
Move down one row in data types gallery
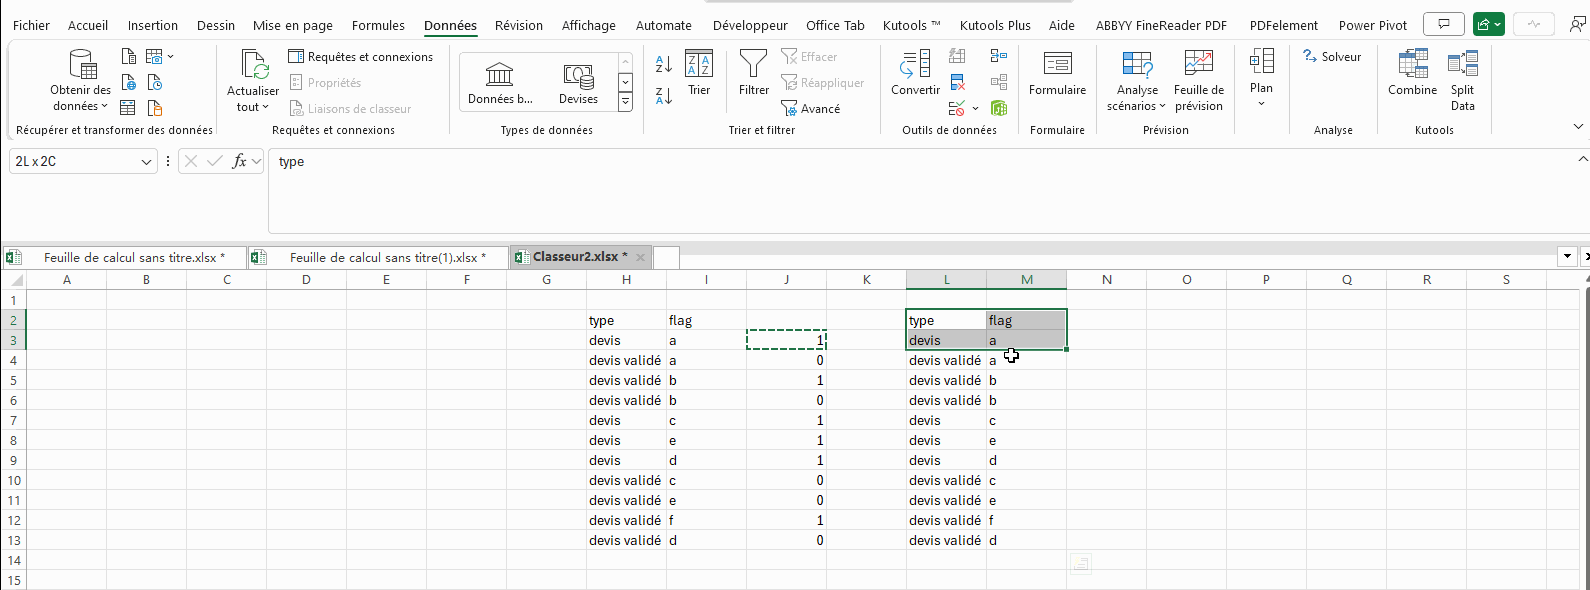625,82
